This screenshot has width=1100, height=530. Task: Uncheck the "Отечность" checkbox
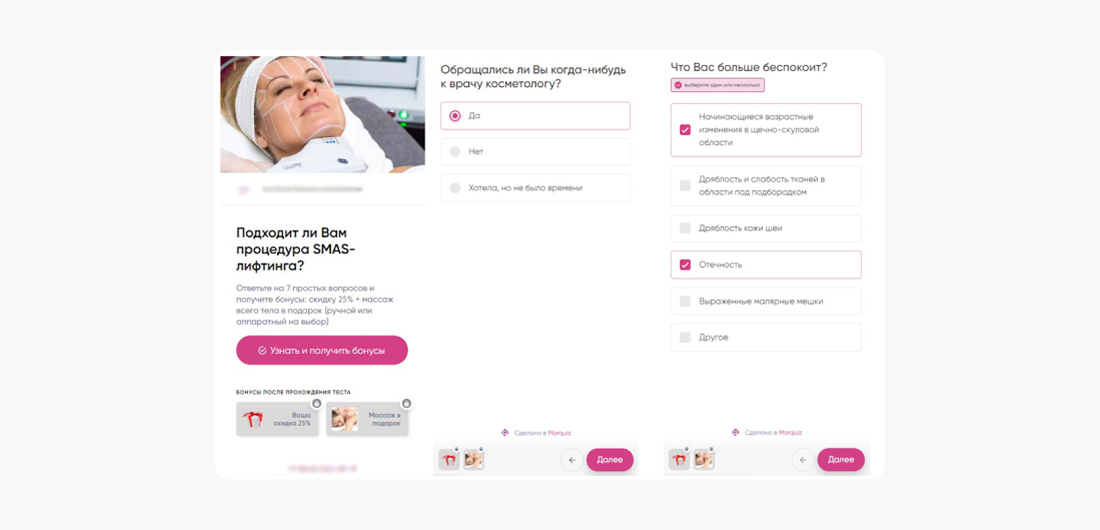click(685, 265)
